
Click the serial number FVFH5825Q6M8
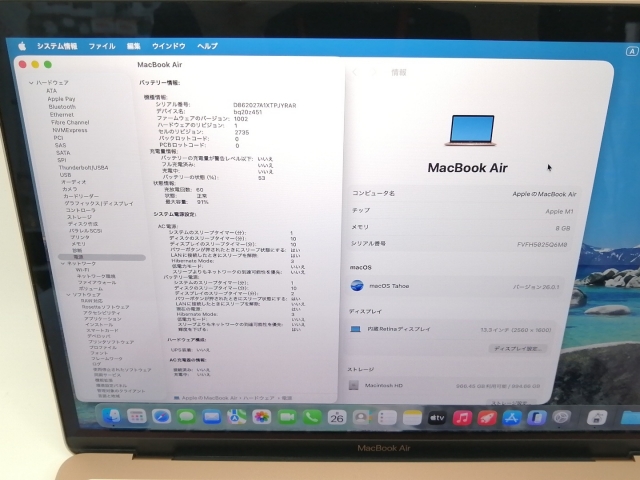point(542,244)
